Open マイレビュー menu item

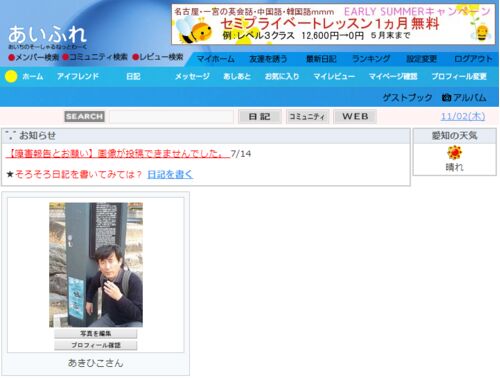[334, 76]
